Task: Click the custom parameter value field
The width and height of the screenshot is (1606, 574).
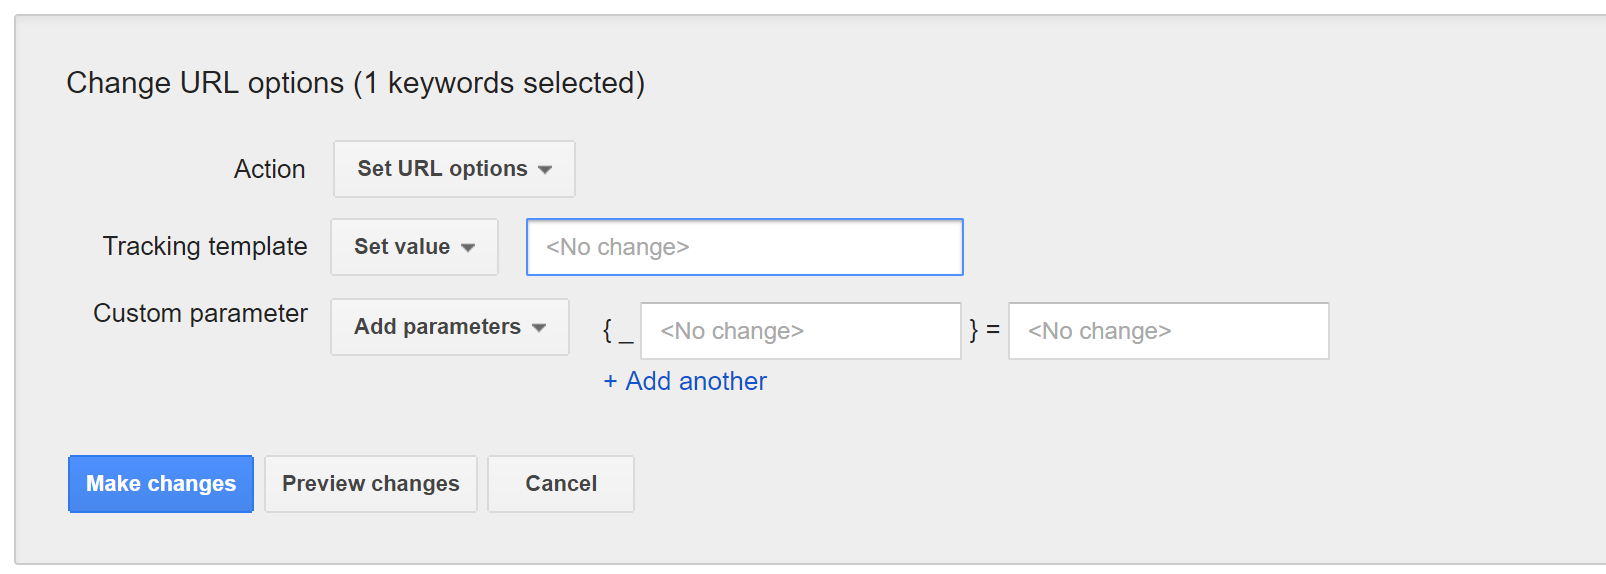Action: [x=1168, y=331]
